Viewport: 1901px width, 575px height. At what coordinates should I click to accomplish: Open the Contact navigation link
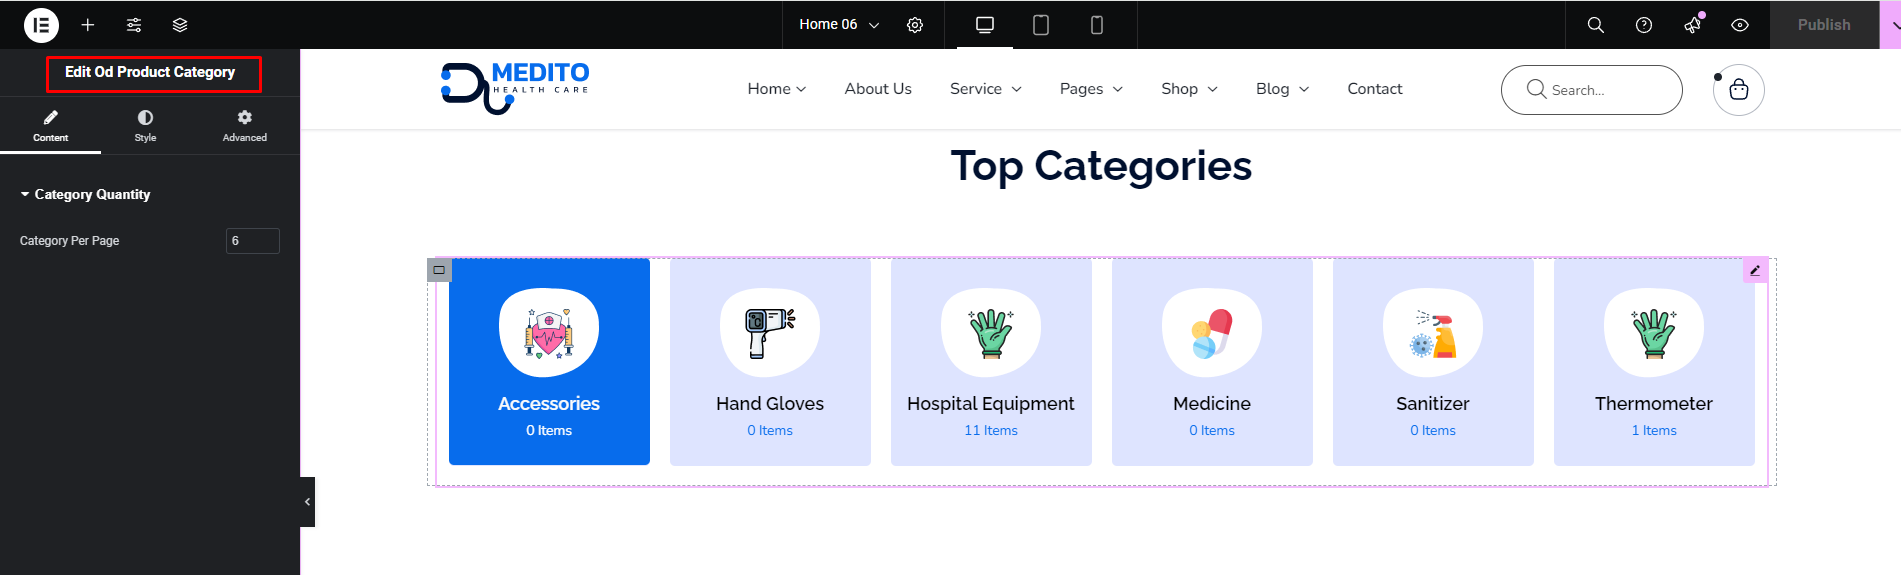point(1374,89)
